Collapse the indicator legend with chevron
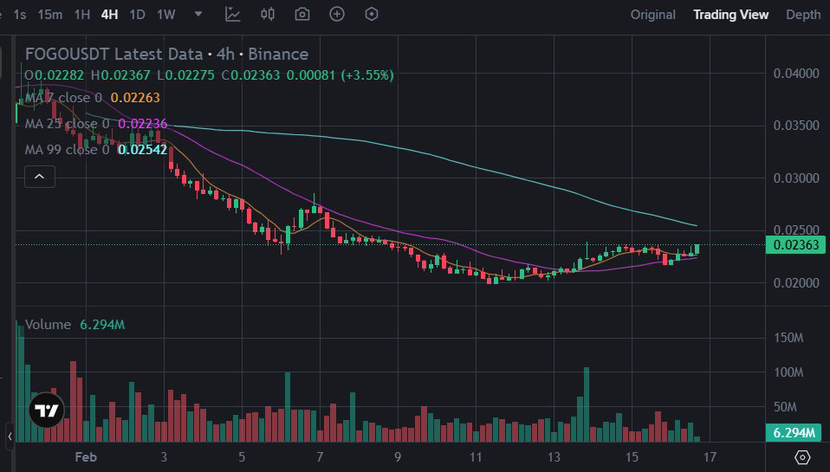The height and width of the screenshot is (472, 830). 40,176
